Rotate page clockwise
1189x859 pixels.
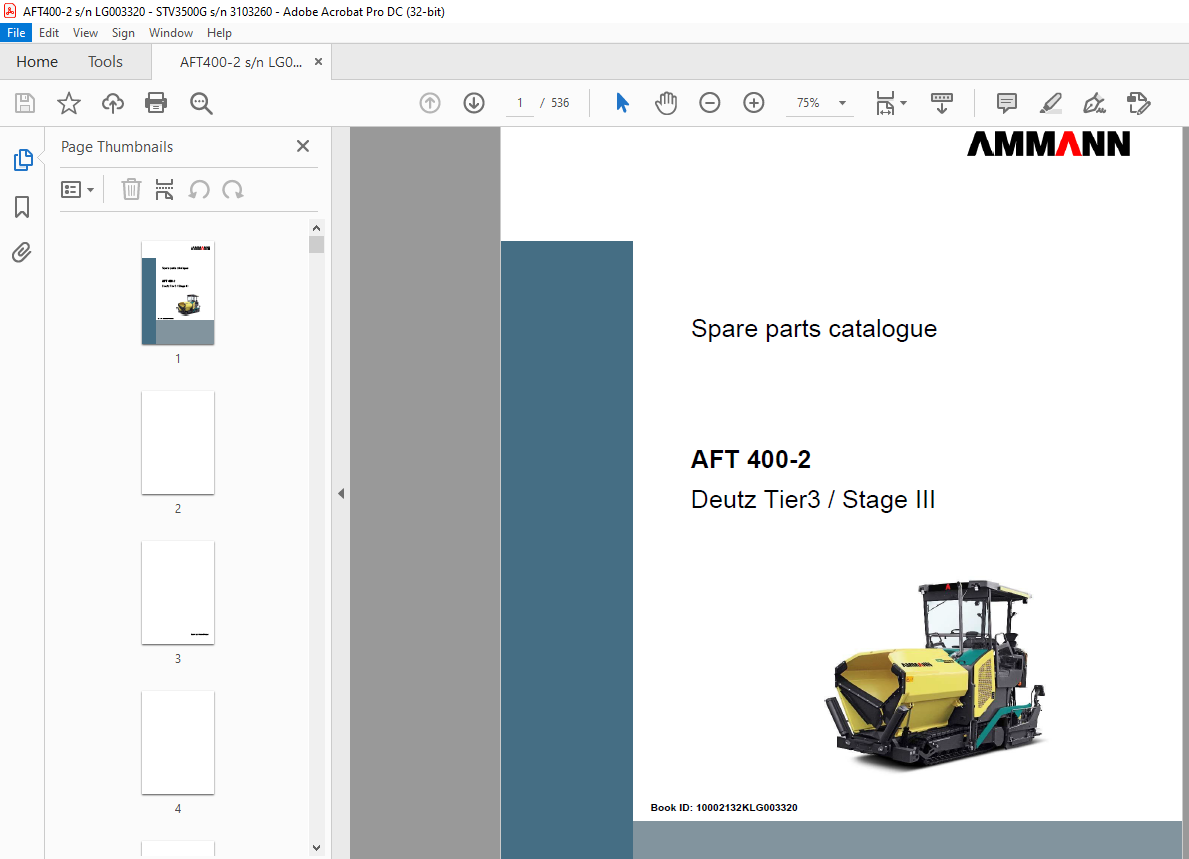click(233, 190)
